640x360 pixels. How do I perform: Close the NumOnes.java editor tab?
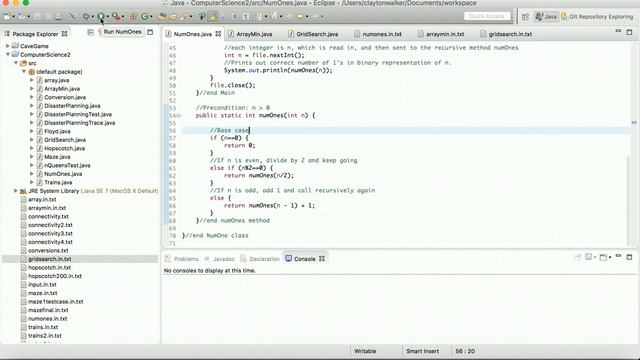pyautogui.click(x=218, y=34)
